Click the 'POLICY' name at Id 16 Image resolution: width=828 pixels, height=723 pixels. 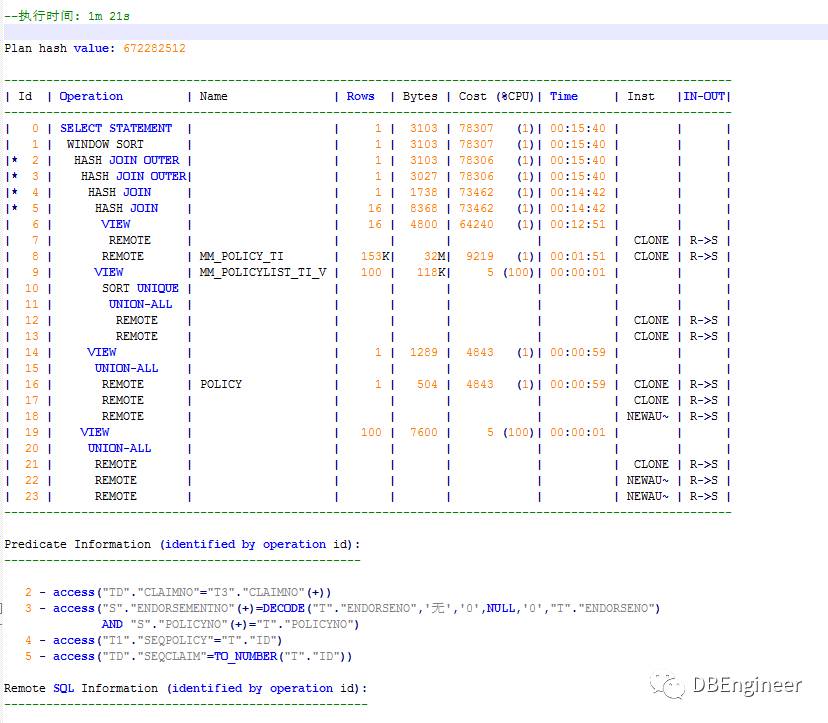[x=221, y=384]
